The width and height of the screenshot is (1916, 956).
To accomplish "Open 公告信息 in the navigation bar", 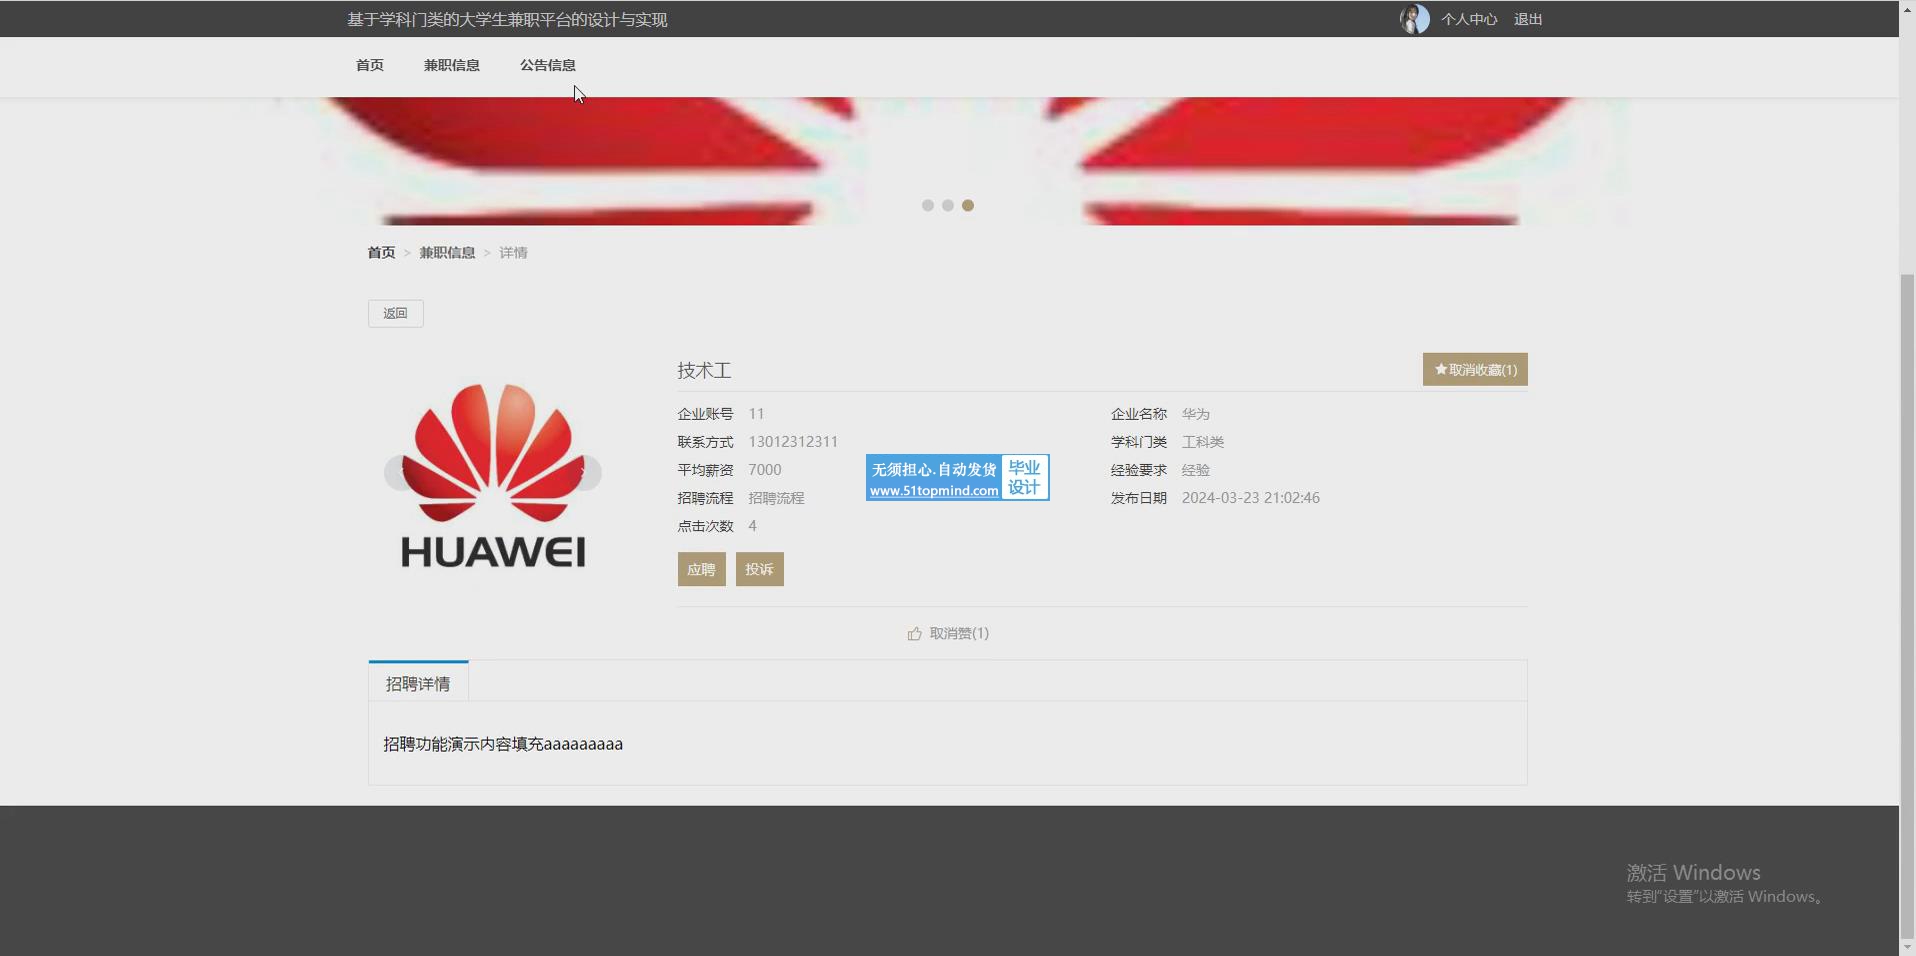I will 548,66.
